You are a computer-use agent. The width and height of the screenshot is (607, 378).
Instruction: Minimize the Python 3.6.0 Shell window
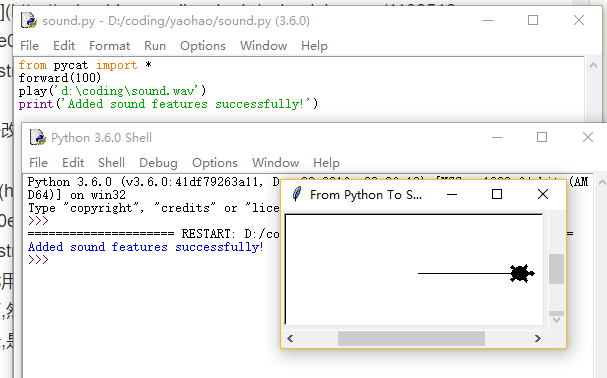click(497, 137)
